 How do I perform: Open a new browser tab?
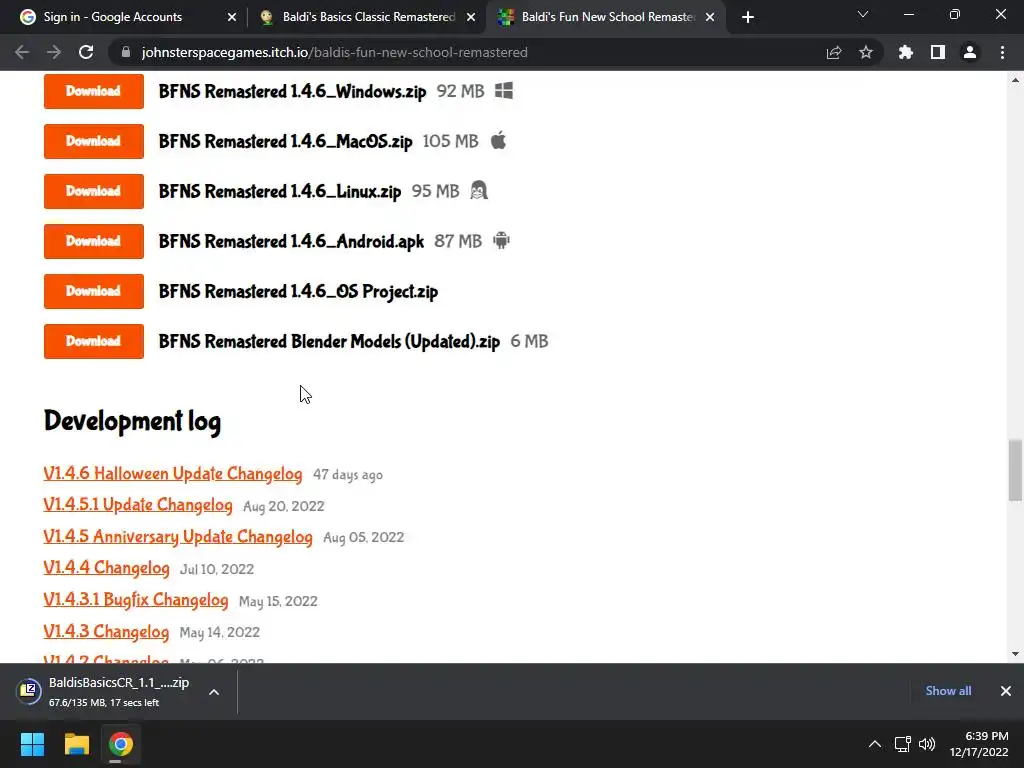tap(748, 17)
